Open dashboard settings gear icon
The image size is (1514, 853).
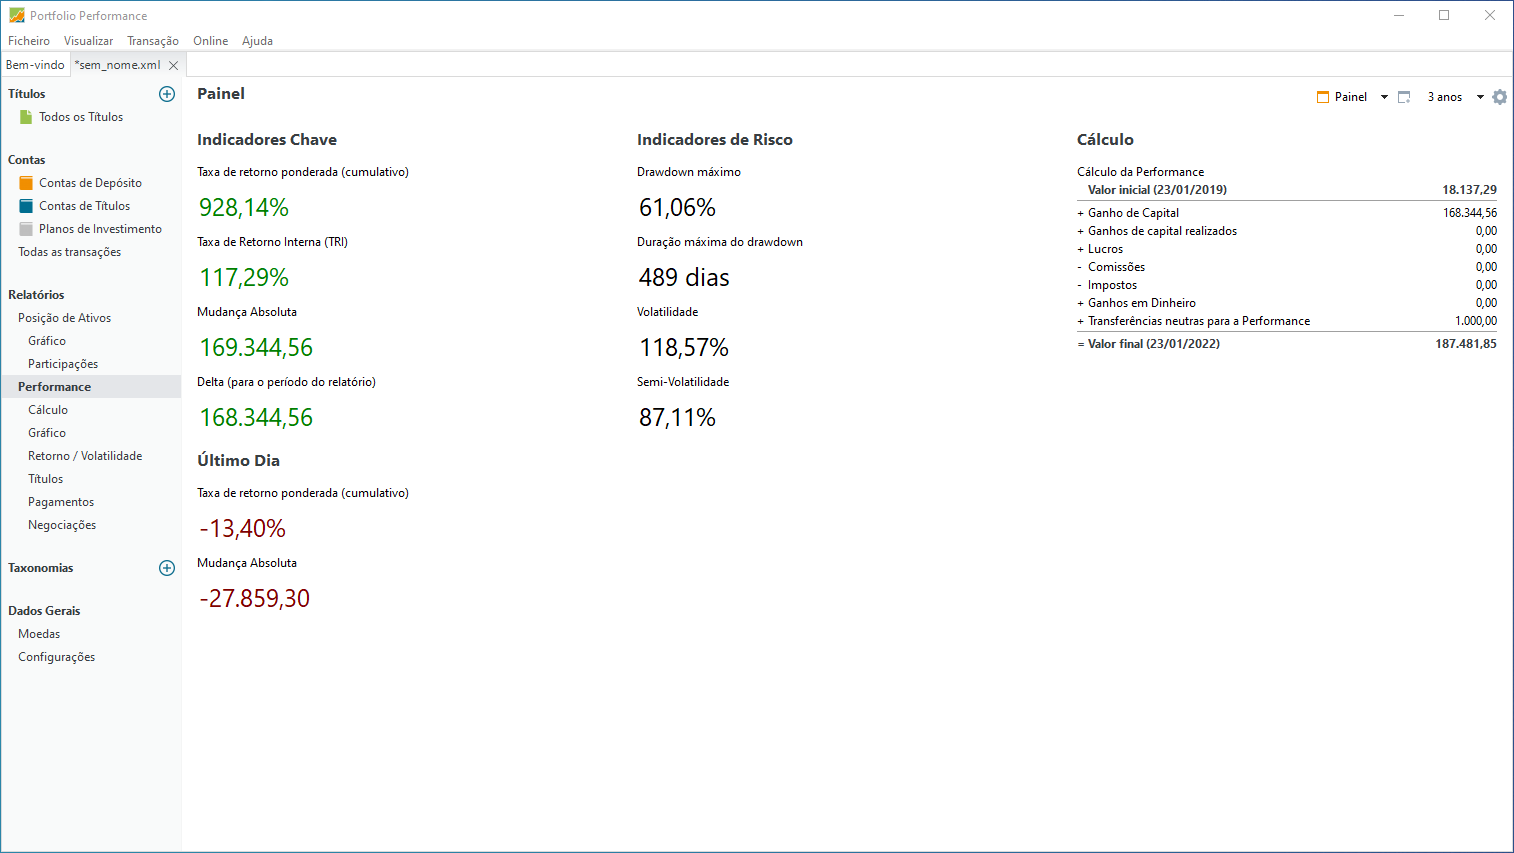(x=1499, y=97)
